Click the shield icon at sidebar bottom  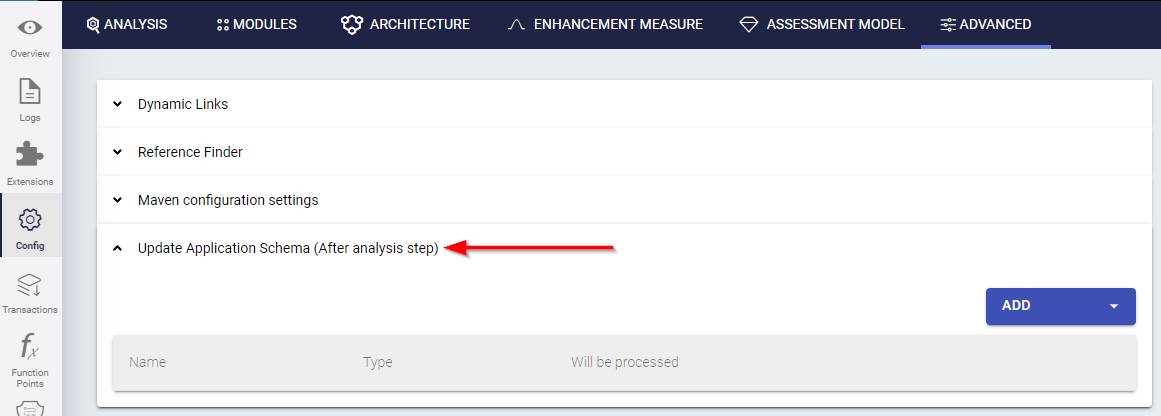click(x=30, y=408)
